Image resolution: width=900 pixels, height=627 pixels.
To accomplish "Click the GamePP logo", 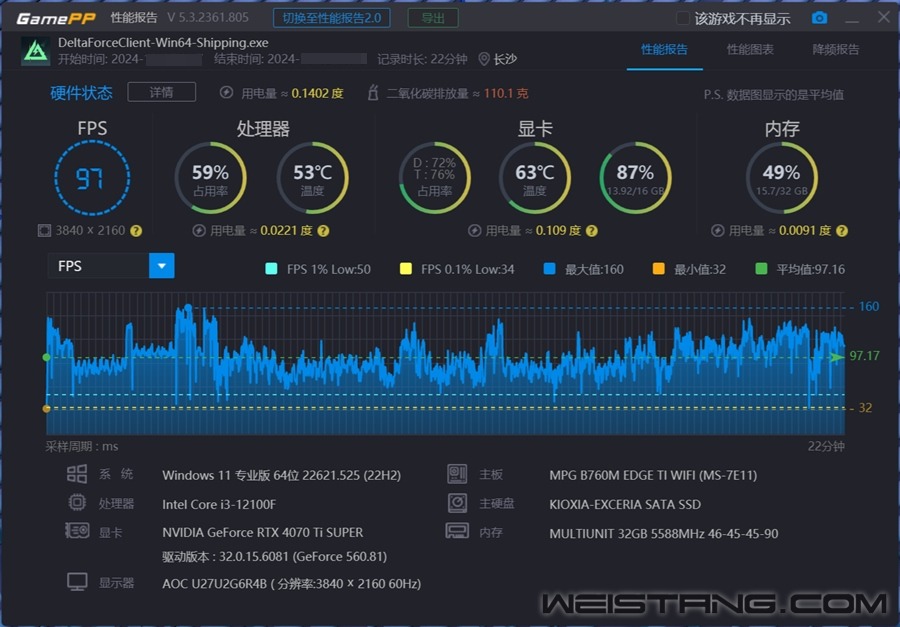I will (56, 19).
